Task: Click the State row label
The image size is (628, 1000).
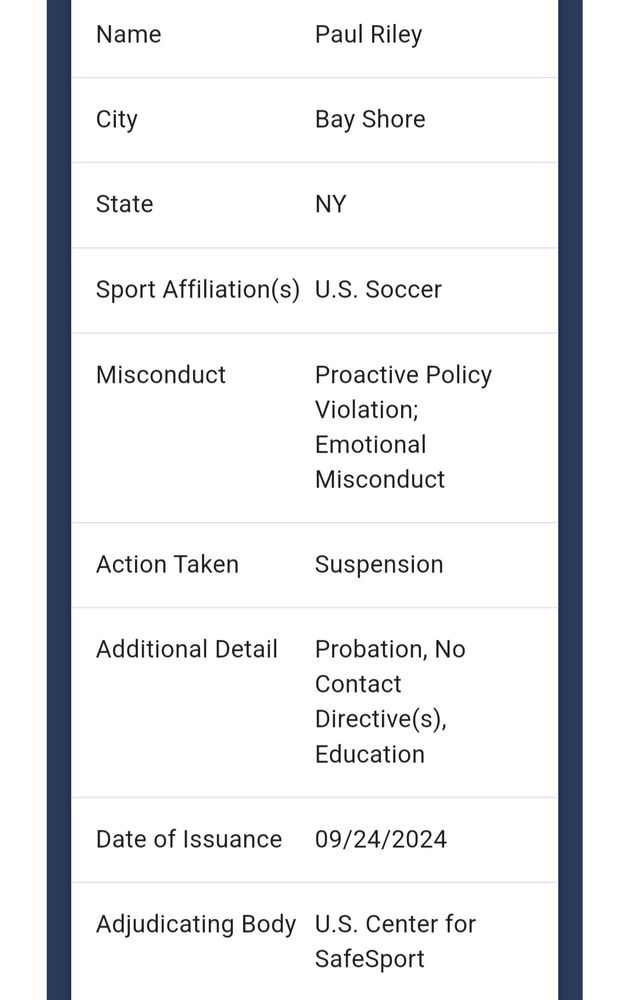Action: tap(124, 204)
